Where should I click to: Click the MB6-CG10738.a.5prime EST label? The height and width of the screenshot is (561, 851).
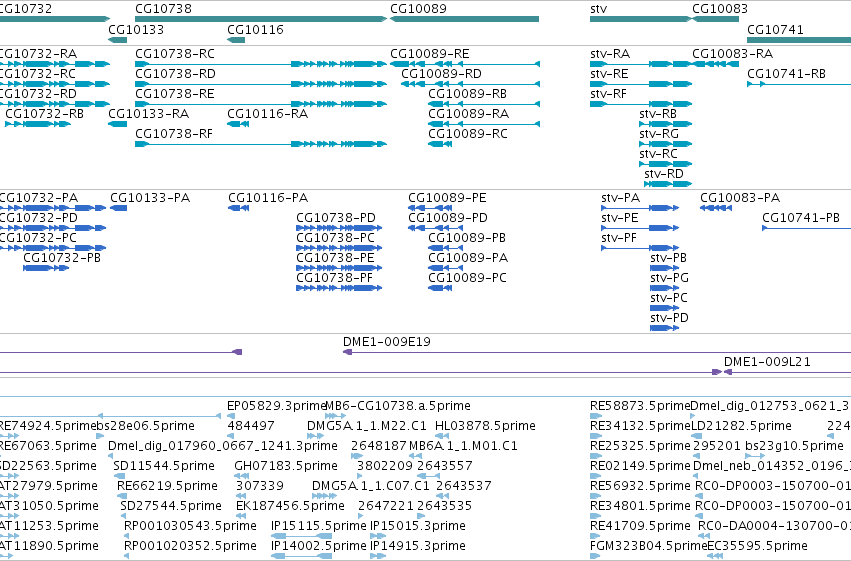(398, 406)
